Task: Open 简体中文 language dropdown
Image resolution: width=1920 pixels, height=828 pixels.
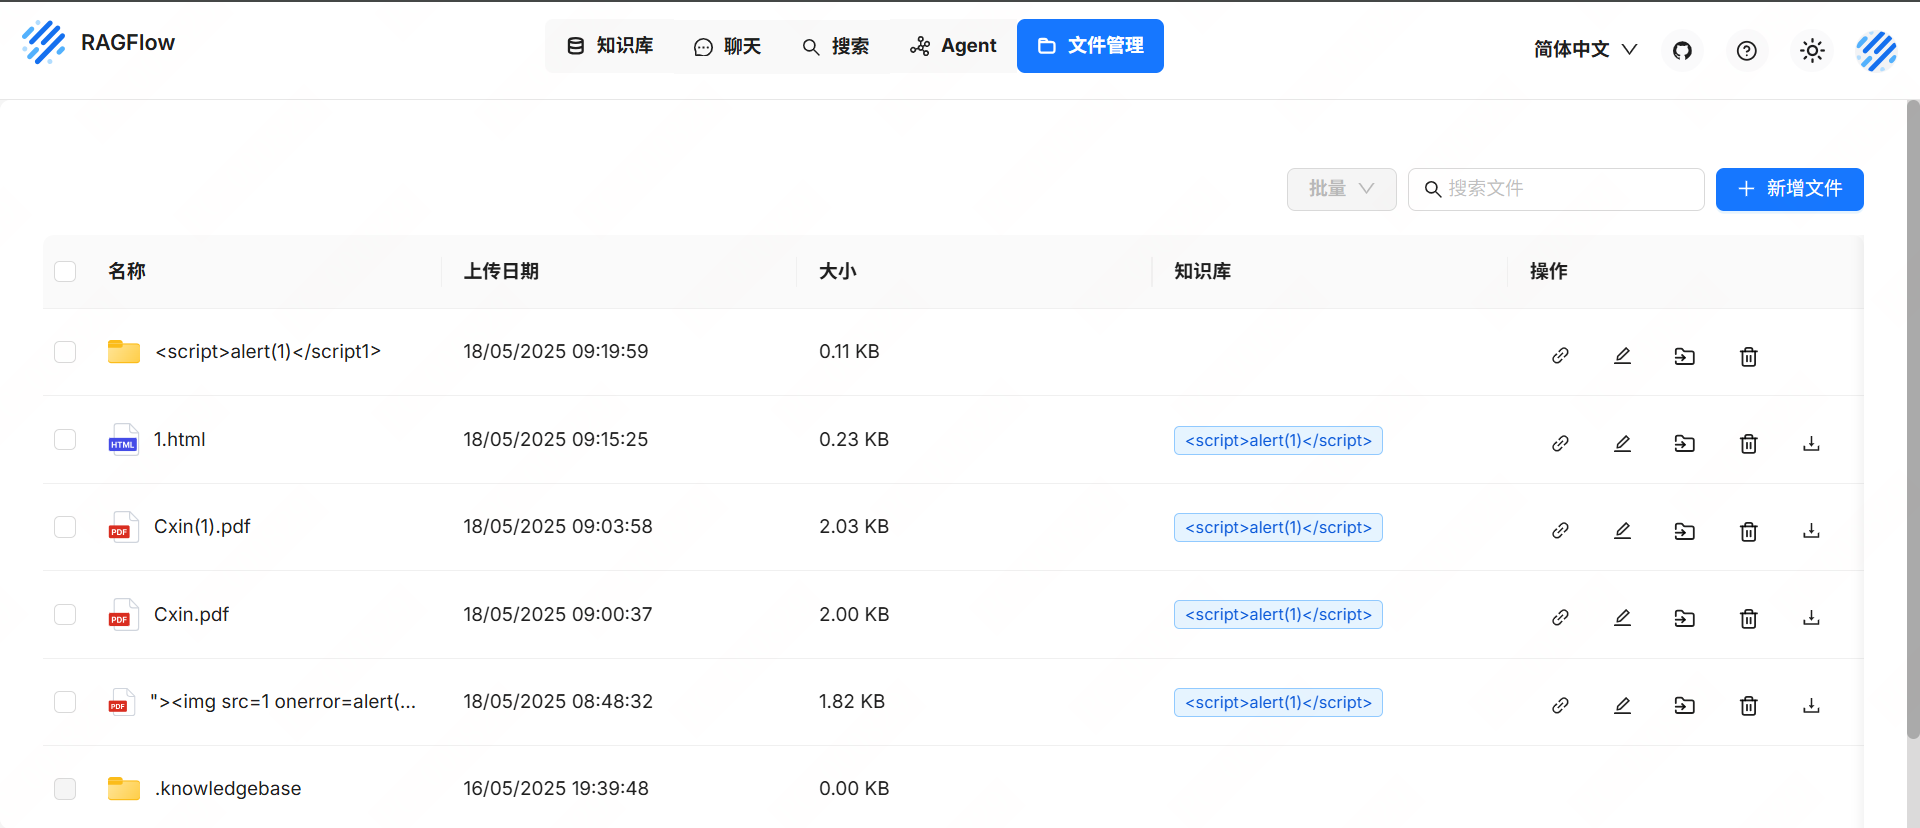Action: pyautogui.click(x=1585, y=49)
